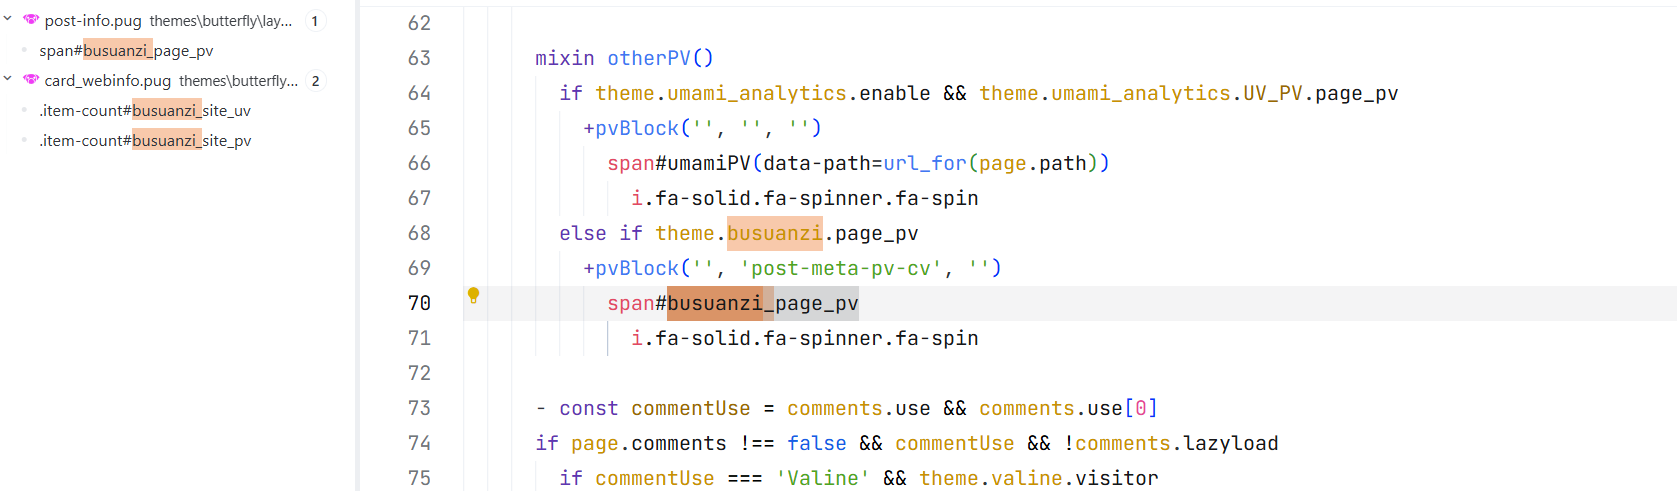Click the pug file icon beside post-info.pug

31,20
